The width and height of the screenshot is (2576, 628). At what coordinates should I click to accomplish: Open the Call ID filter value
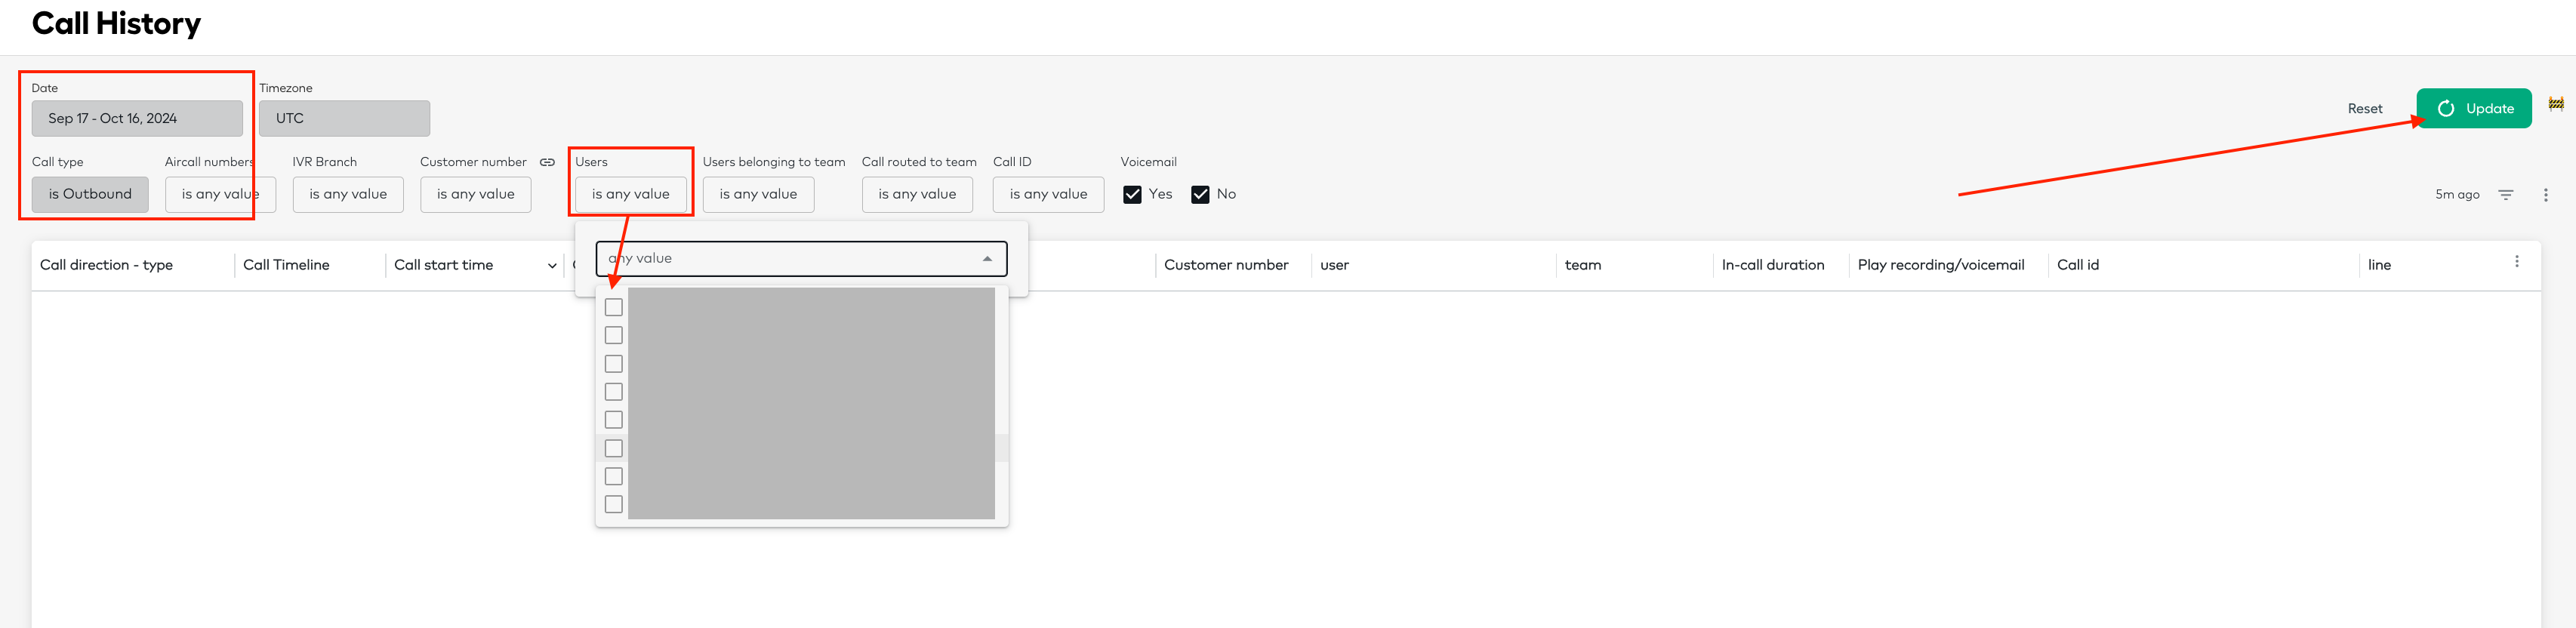(x=1048, y=194)
